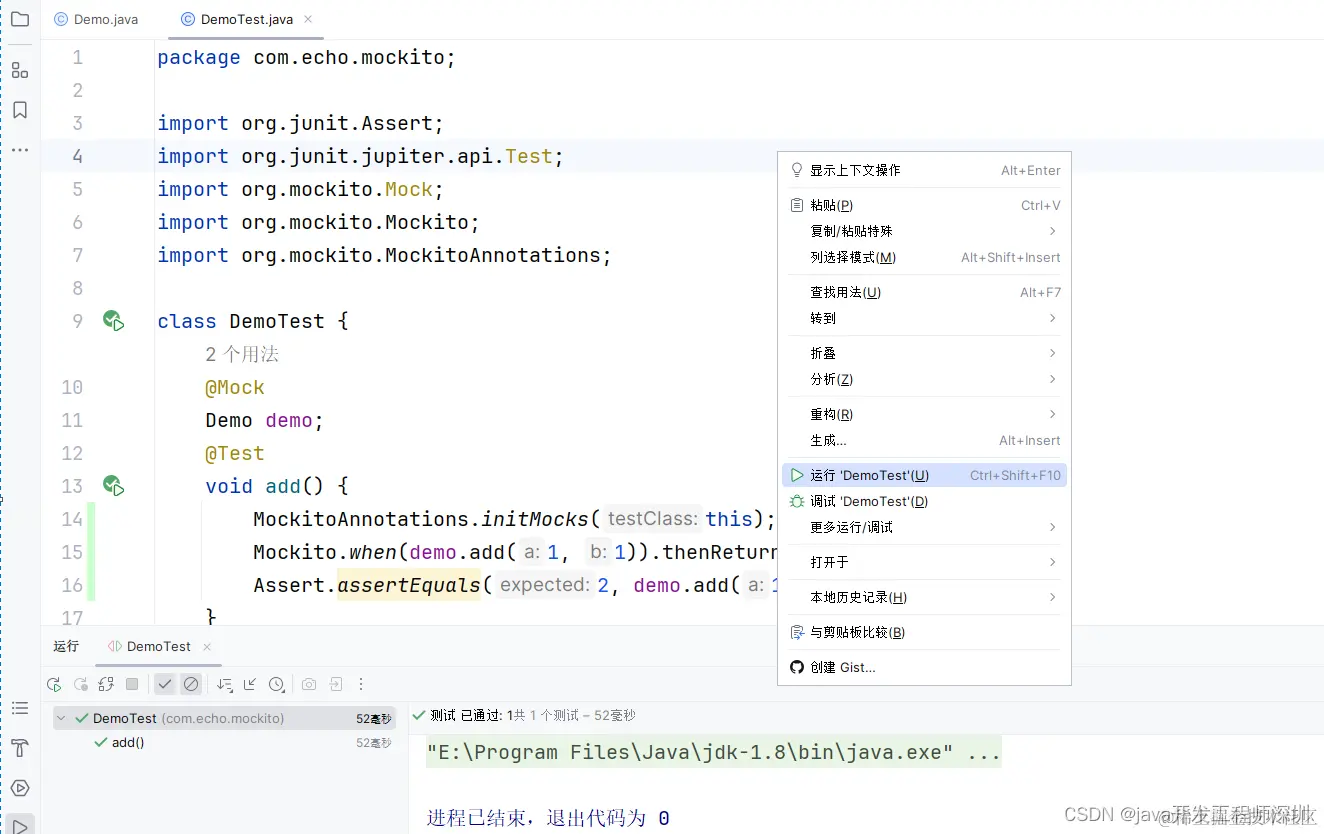Click the run gutter icon beside class DemoTest
This screenshot has width=1324, height=834.
point(113,321)
